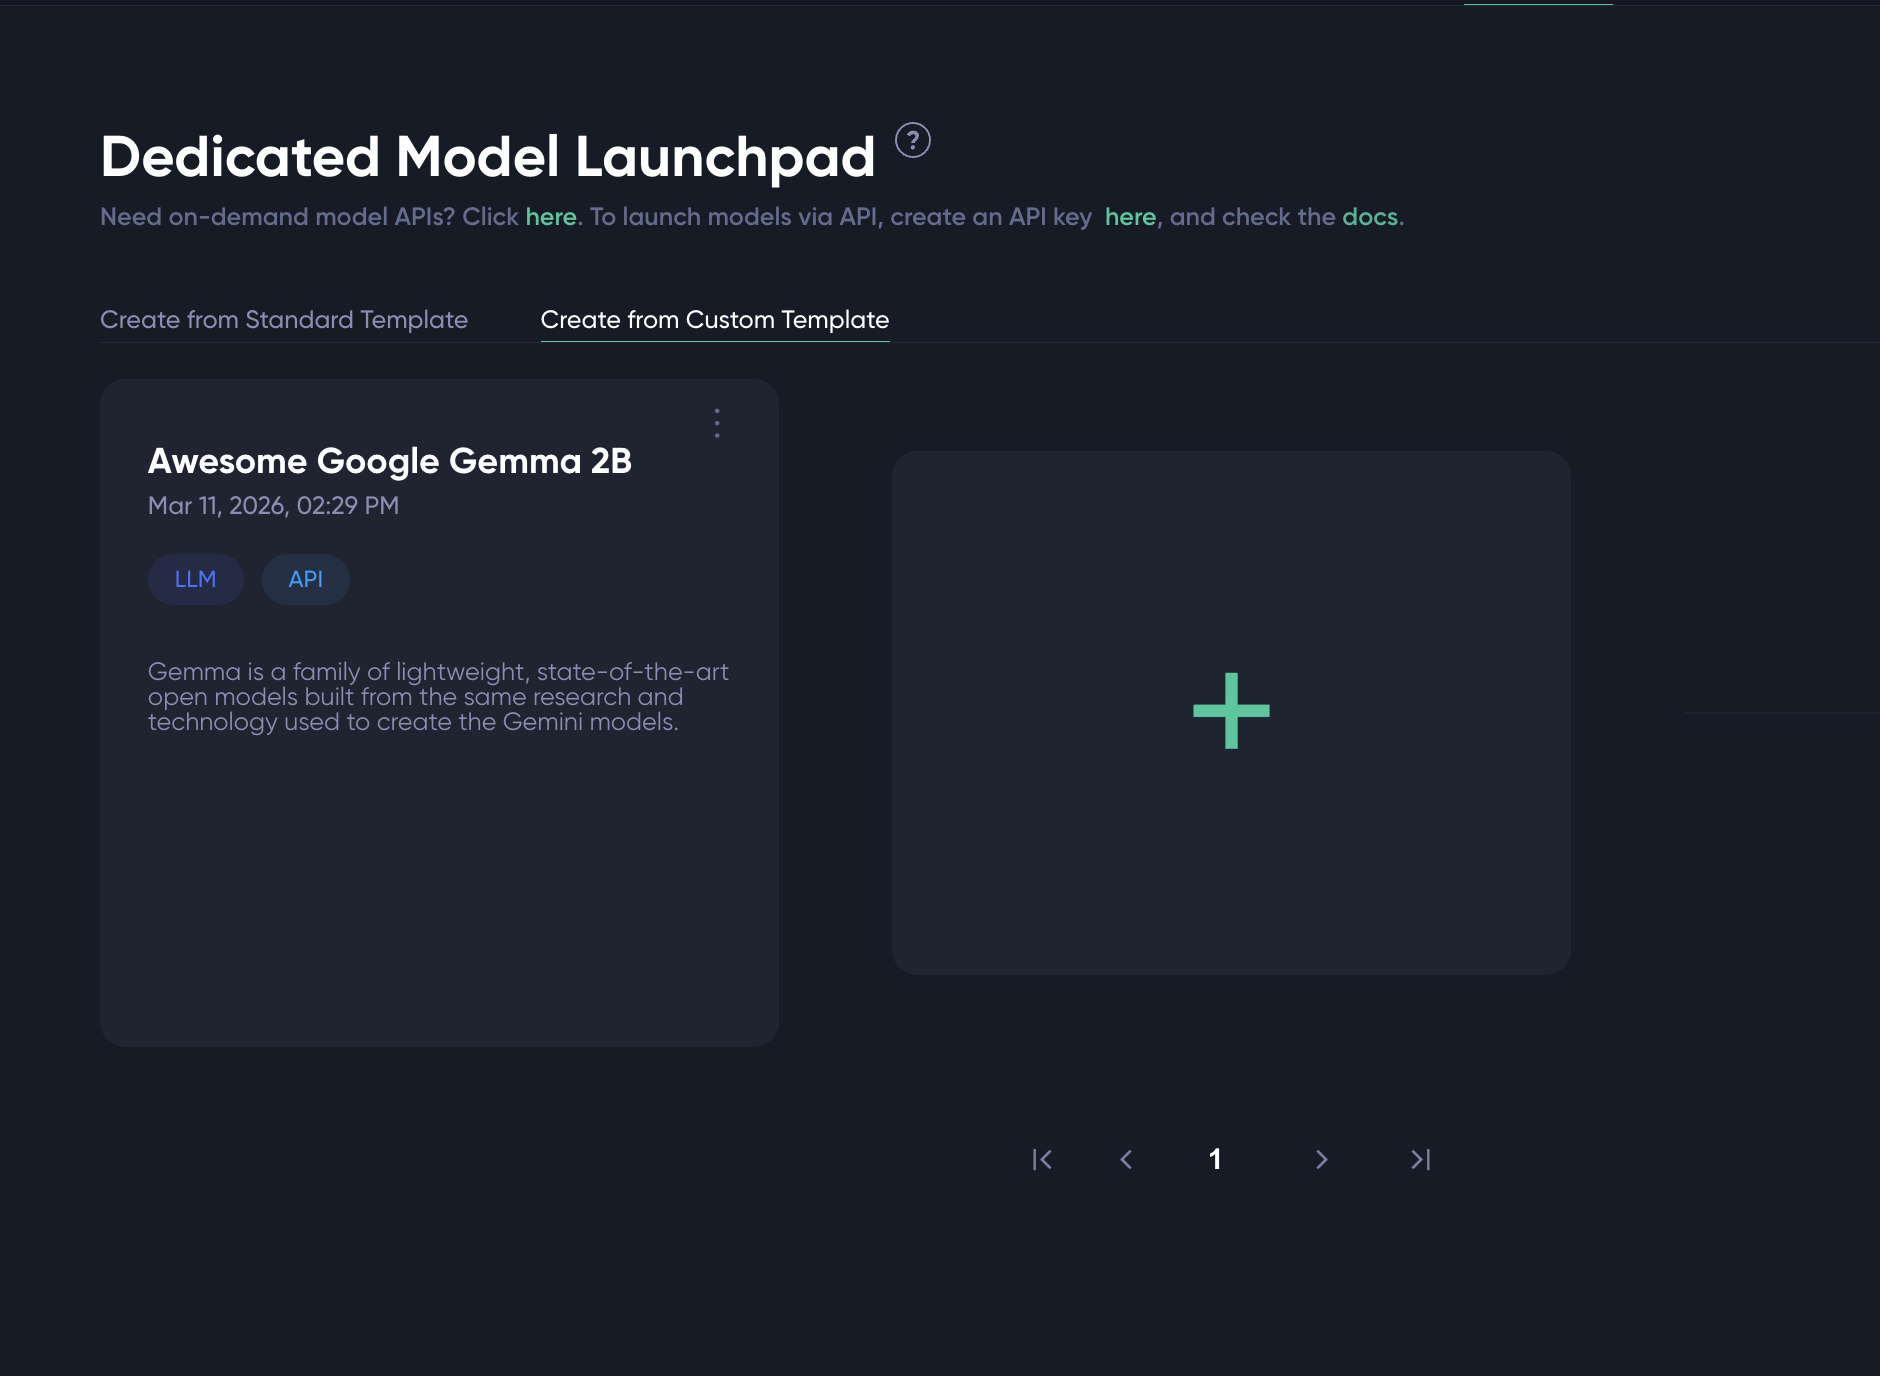
Task: Click the API tag on Gemma card
Action: (306, 579)
